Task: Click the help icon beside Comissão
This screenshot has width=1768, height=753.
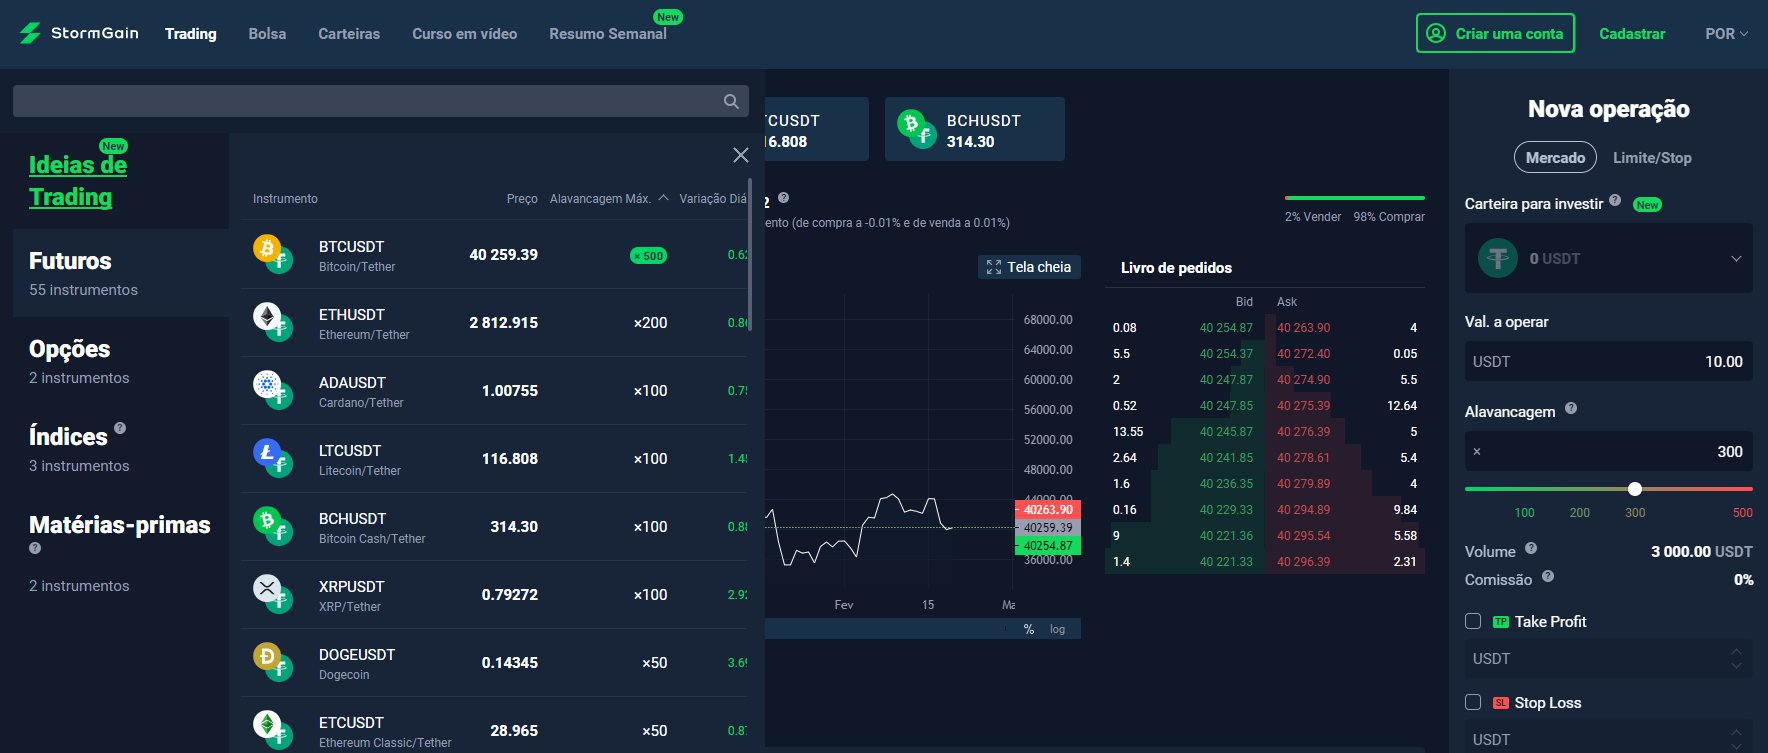Action: click(1548, 576)
